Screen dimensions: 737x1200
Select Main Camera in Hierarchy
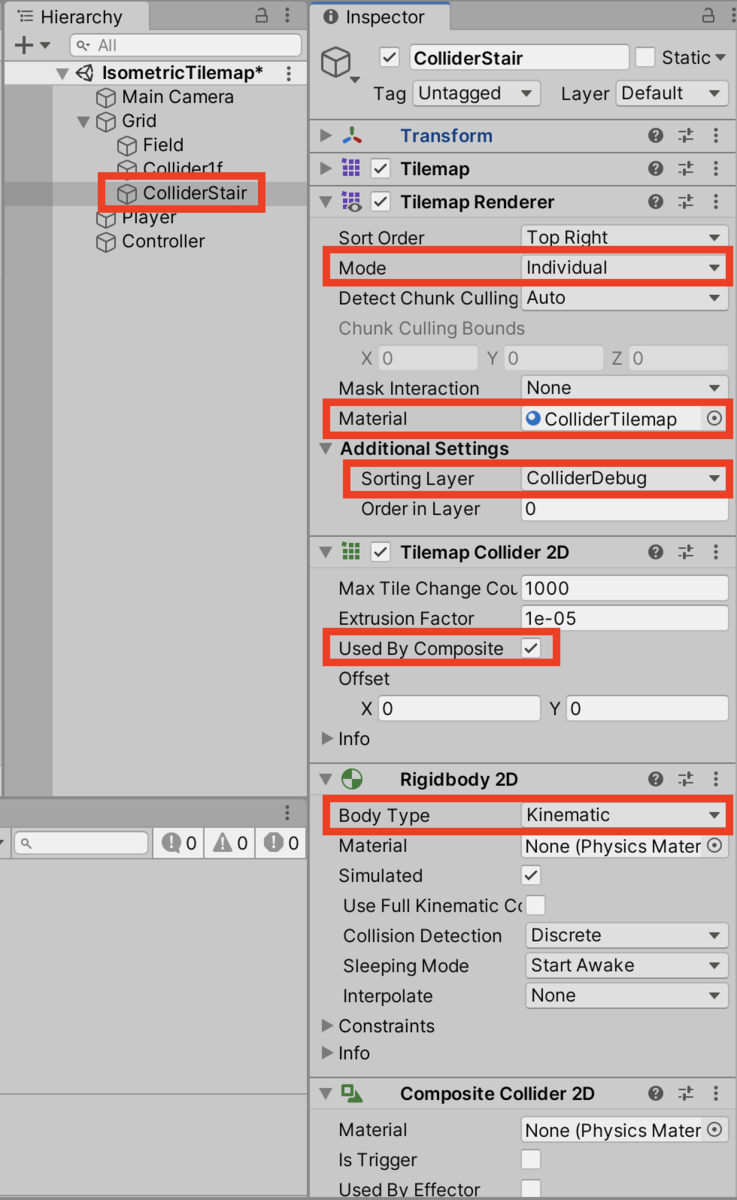pyautogui.click(x=177, y=97)
